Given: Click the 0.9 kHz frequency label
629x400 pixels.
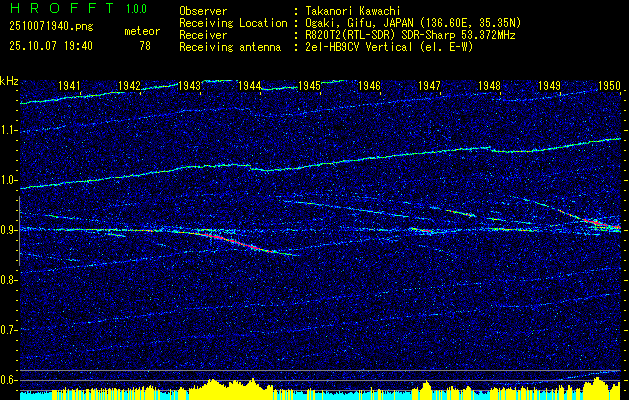Looking at the screenshot, I should pos(9,230).
